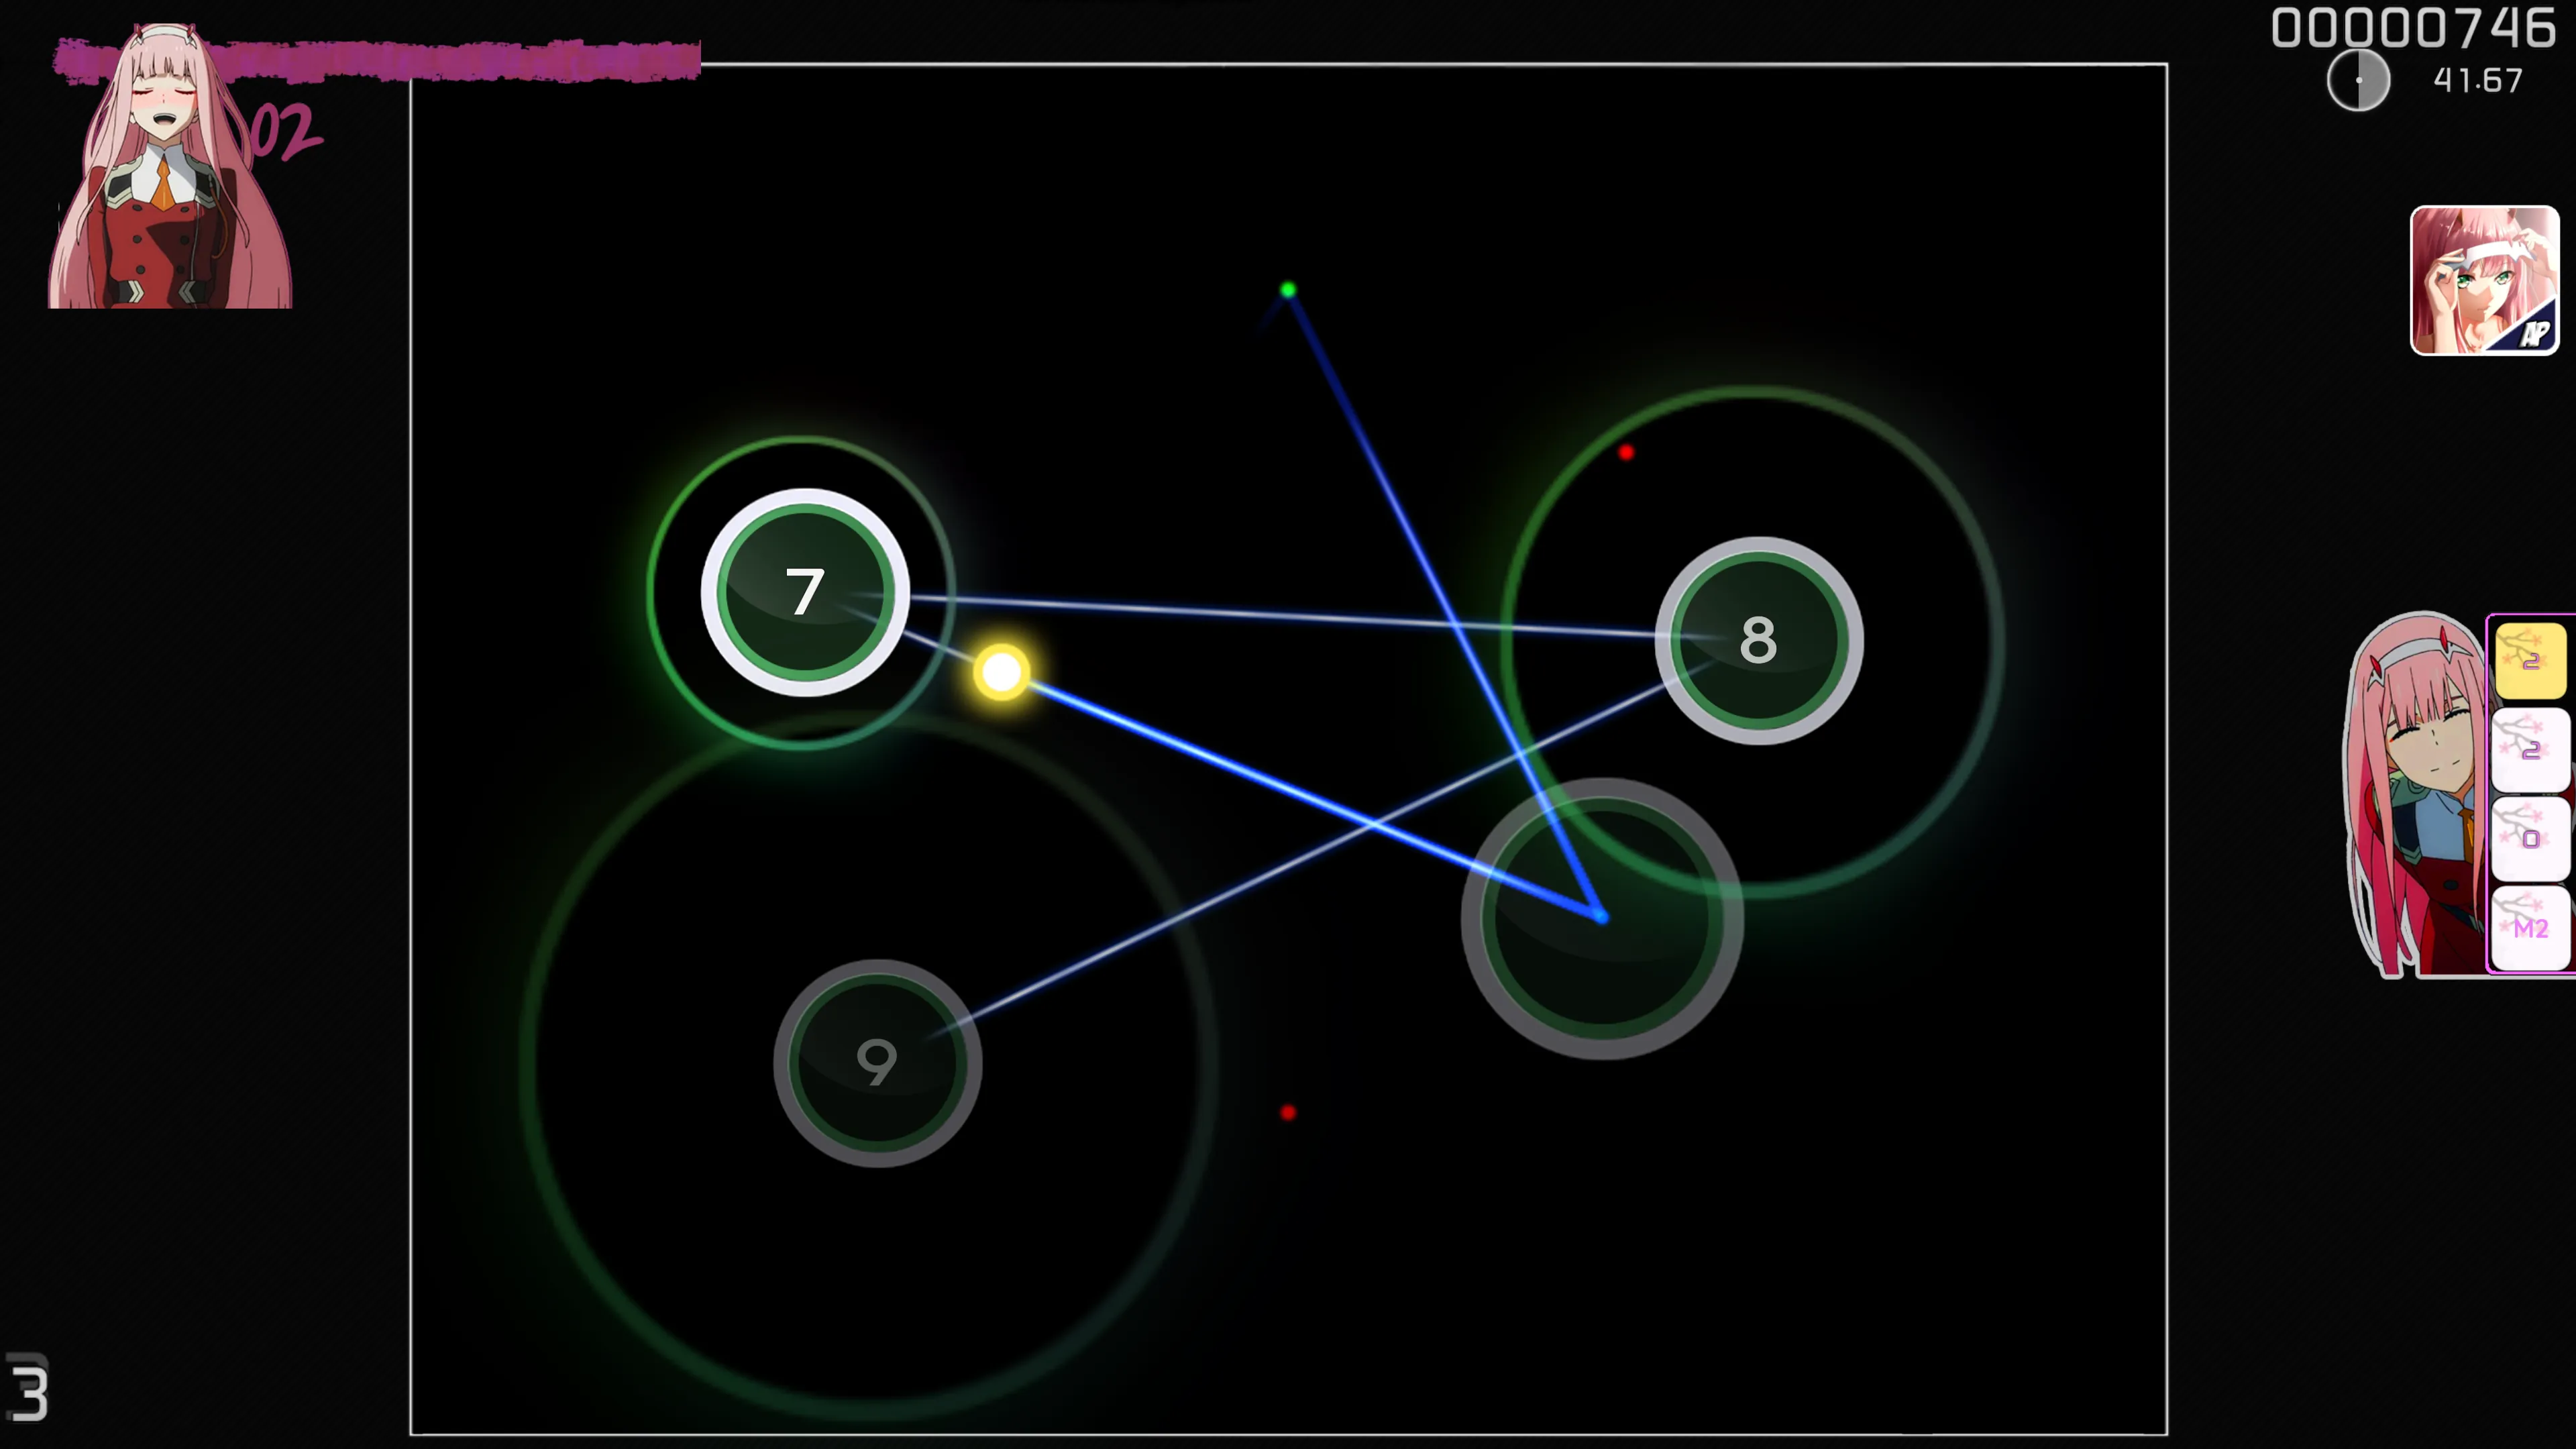Hit the circle numbered 7
2576x1449 pixels.
pos(805,592)
